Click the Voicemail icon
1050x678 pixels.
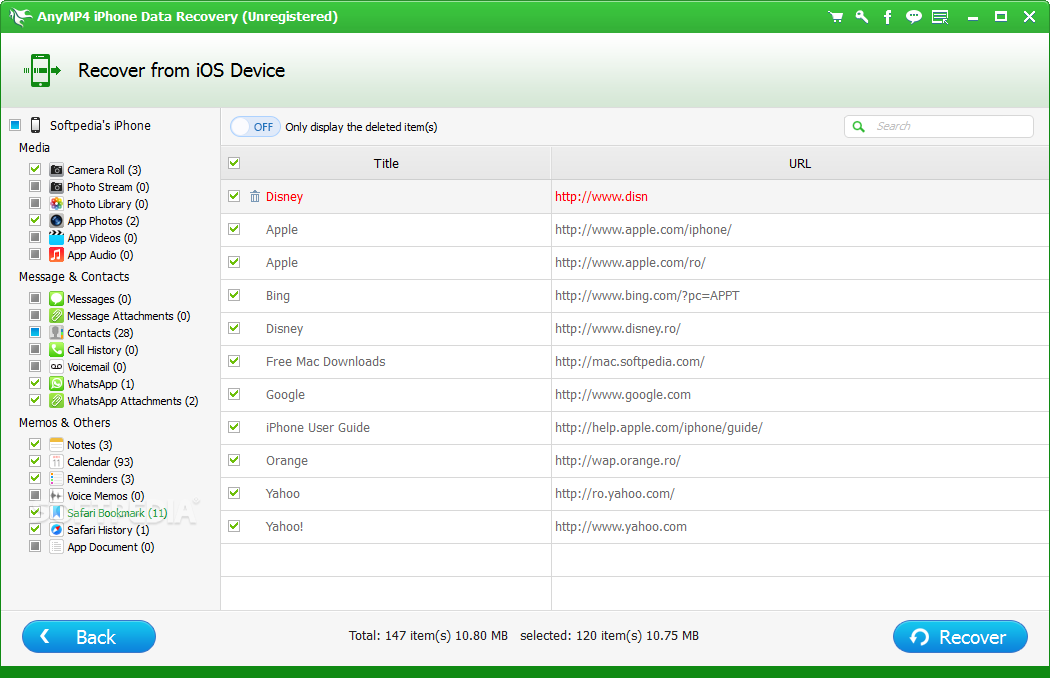56,366
